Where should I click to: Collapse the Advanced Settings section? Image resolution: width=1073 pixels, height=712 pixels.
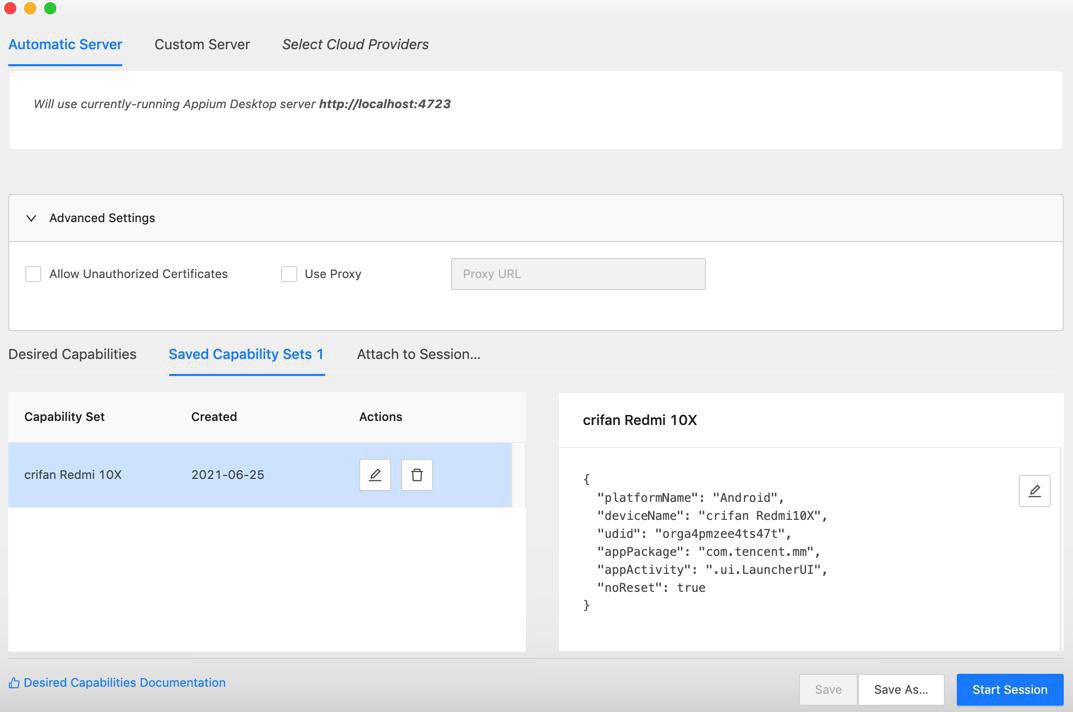pyautogui.click(x=31, y=218)
